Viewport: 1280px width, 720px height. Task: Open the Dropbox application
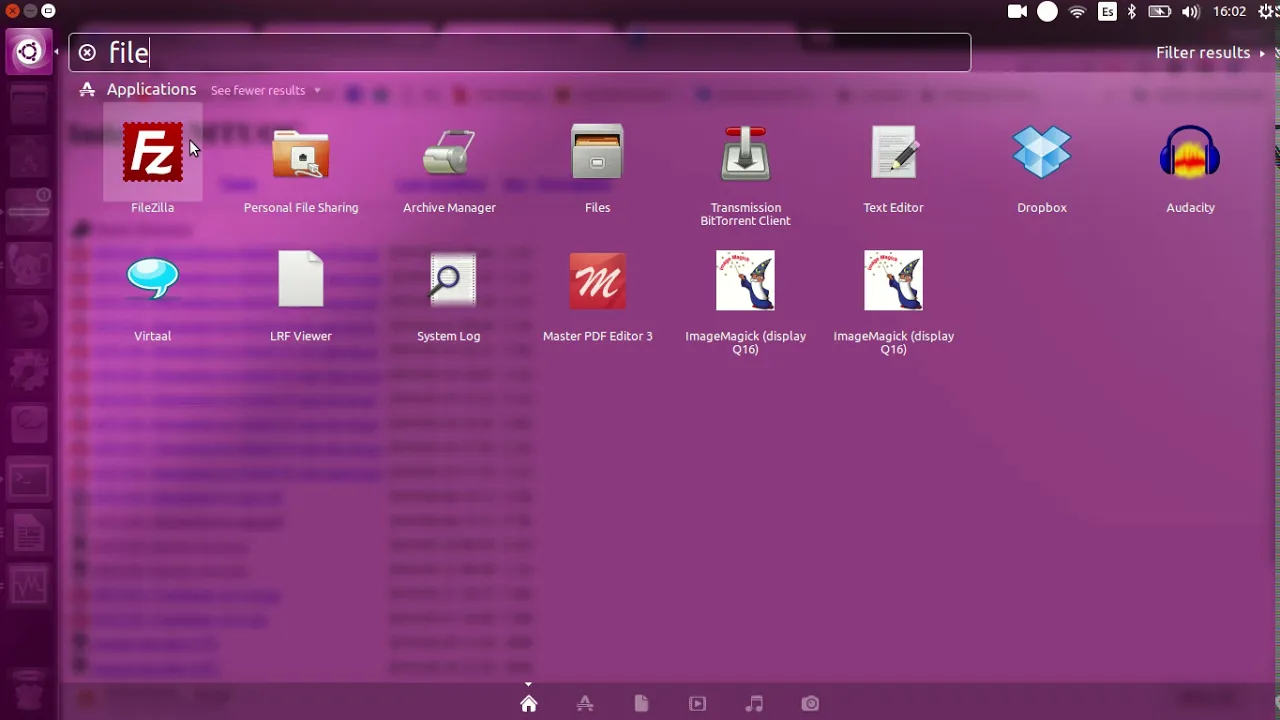[x=1041, y=153]
